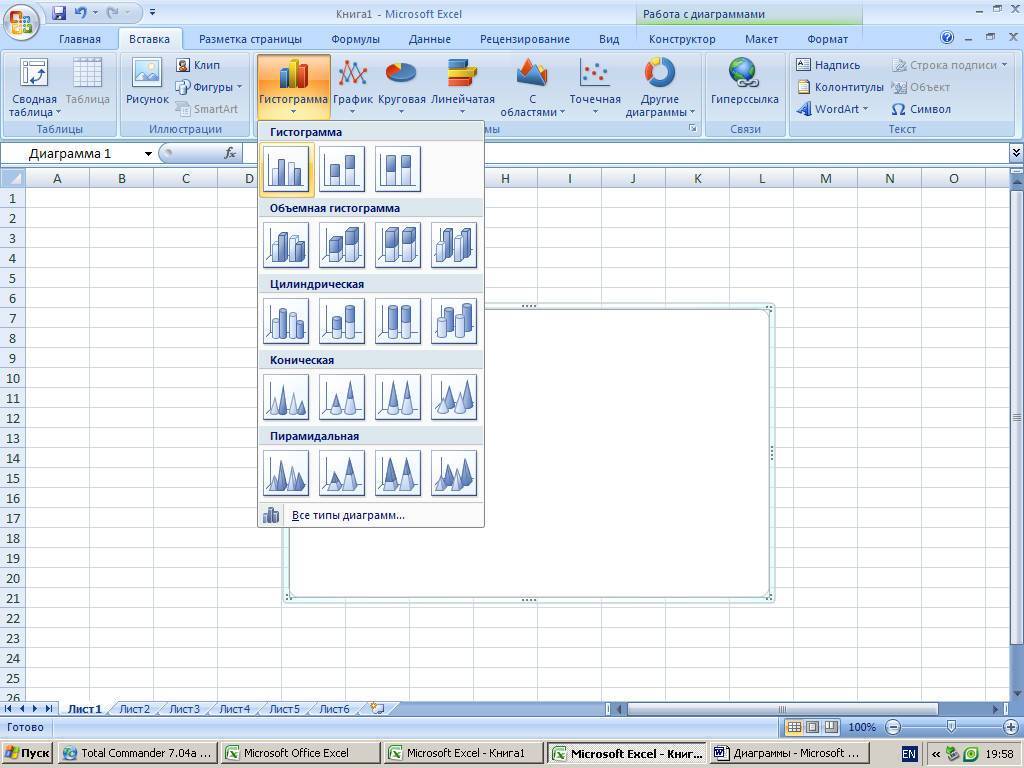Undo the last action
1024x768 pixels.
tap(80, 12)
